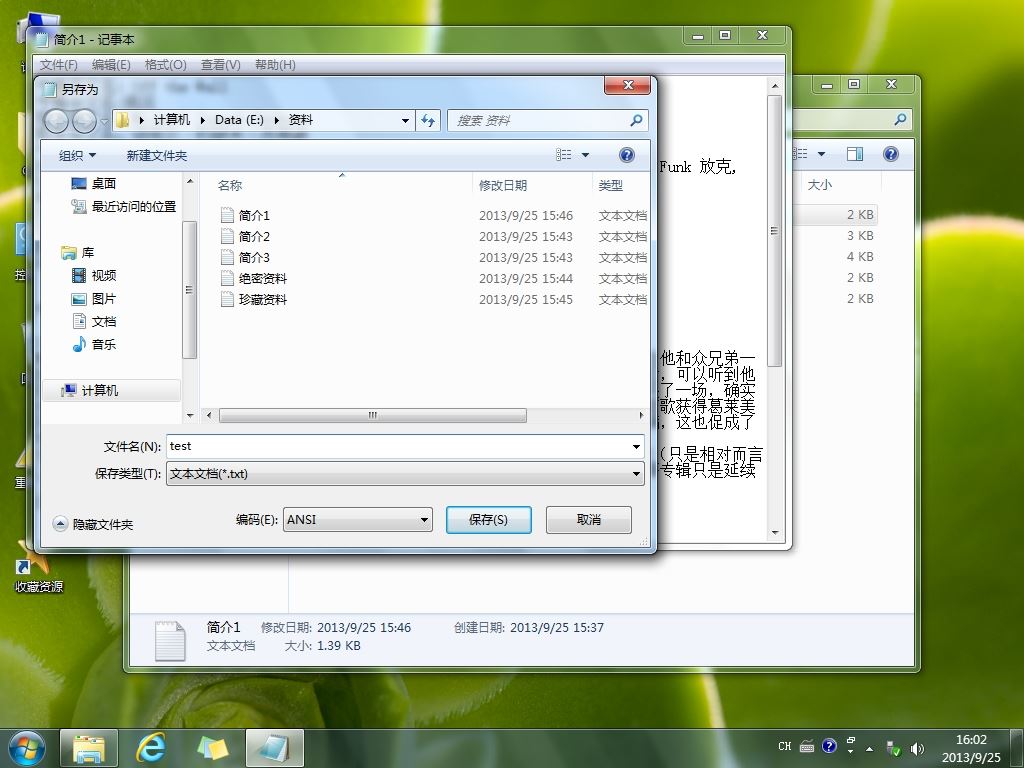Open 文件(F) menu in Notepad
Image resolution: width=1024 pixels, height=768 pixels.
pyautogui.click(x=58, y=65)
